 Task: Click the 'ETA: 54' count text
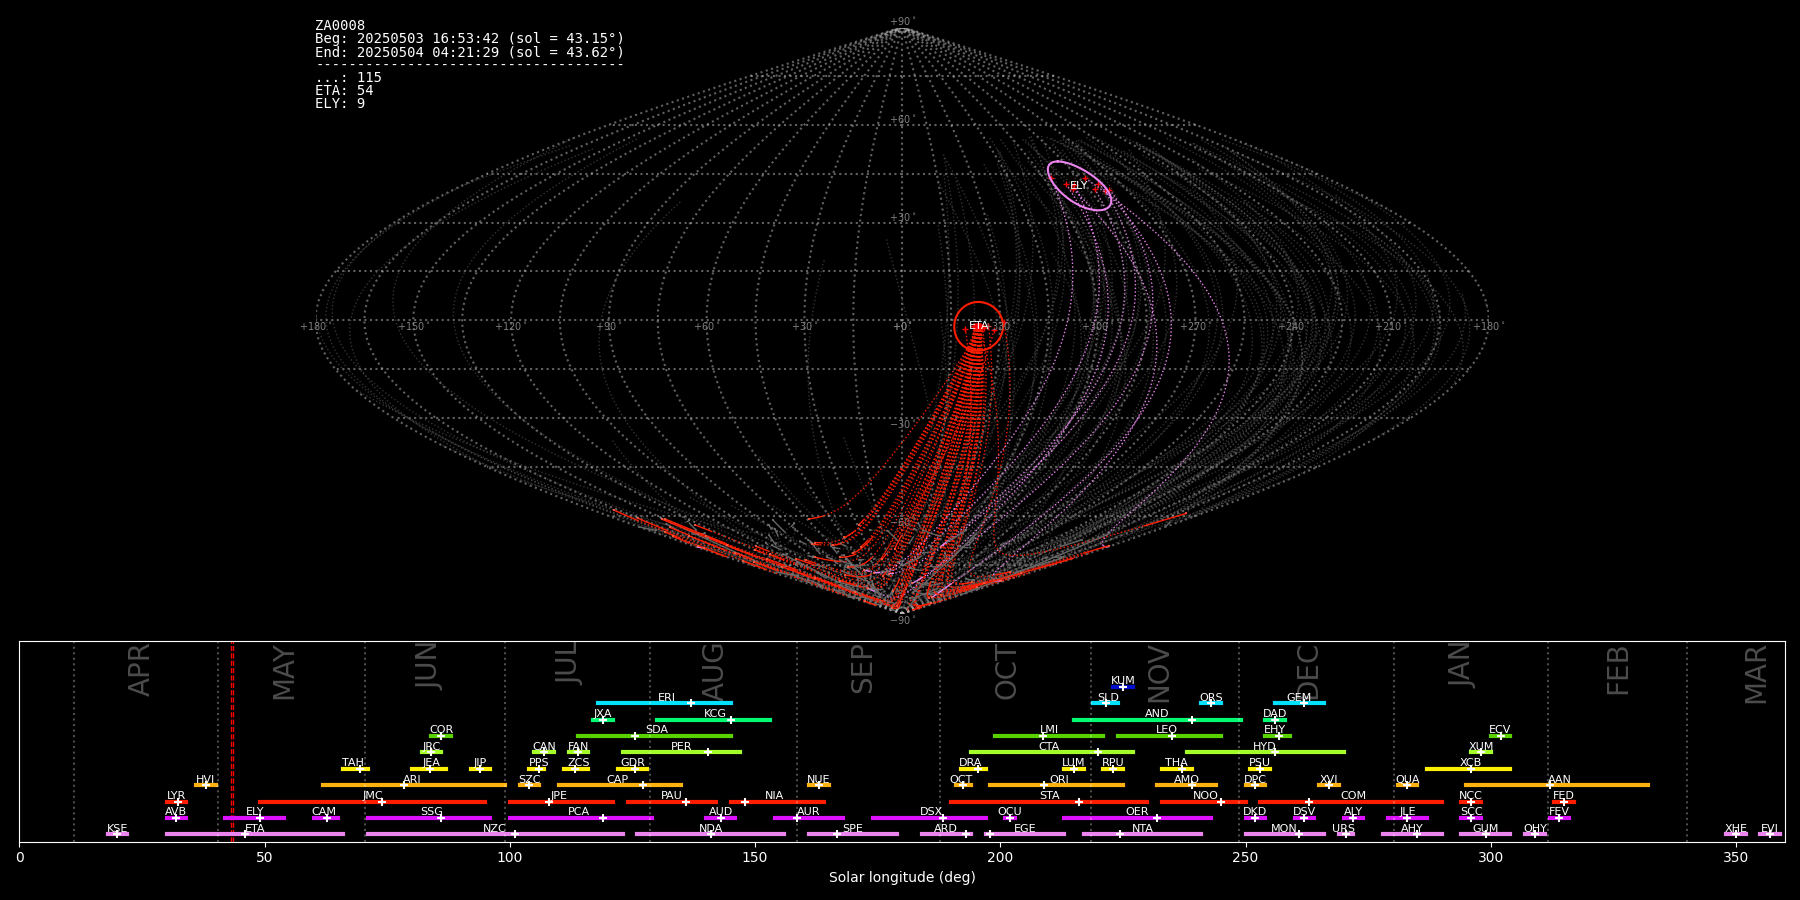coord(344,91)
